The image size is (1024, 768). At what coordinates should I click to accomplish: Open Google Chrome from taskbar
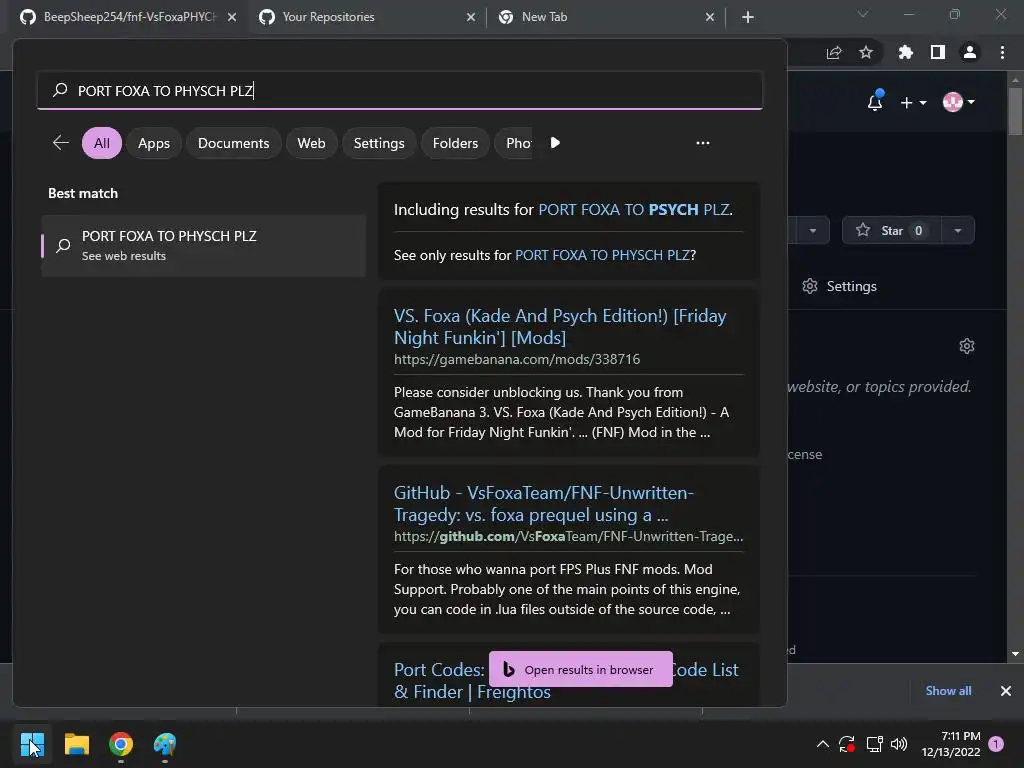tap(121, 744)
